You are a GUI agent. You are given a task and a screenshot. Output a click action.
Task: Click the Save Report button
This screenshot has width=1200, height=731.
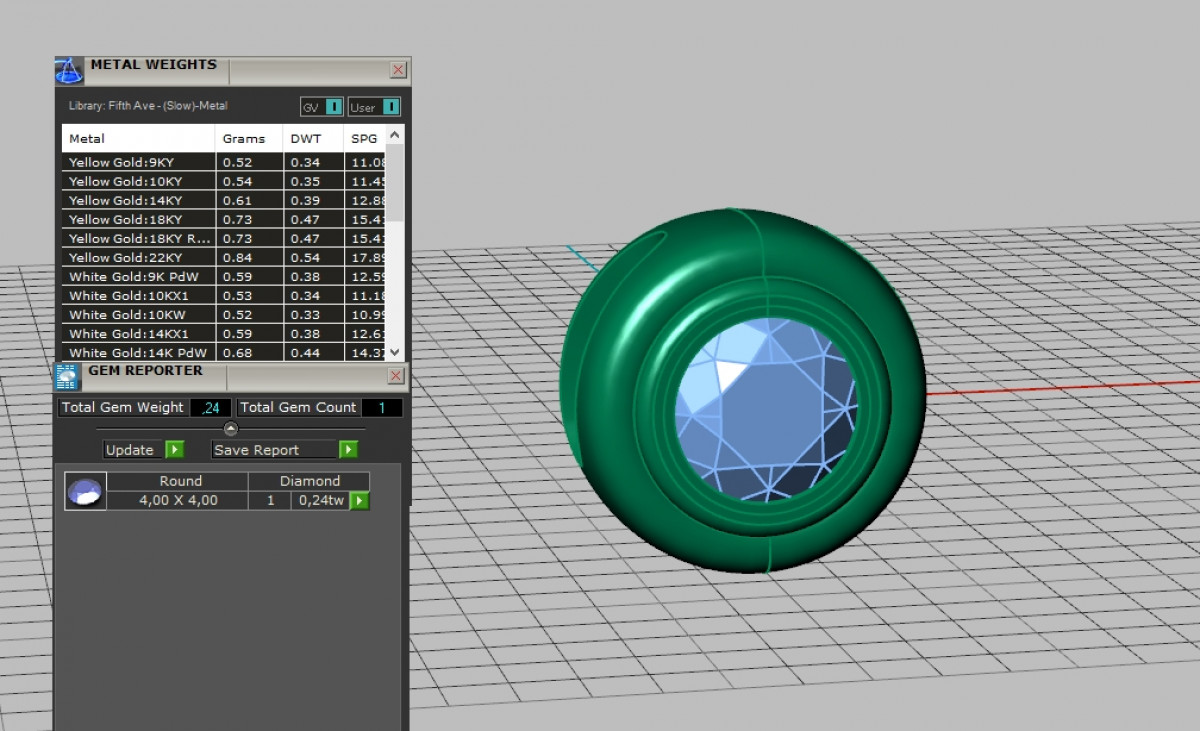(x=284, y=450)
